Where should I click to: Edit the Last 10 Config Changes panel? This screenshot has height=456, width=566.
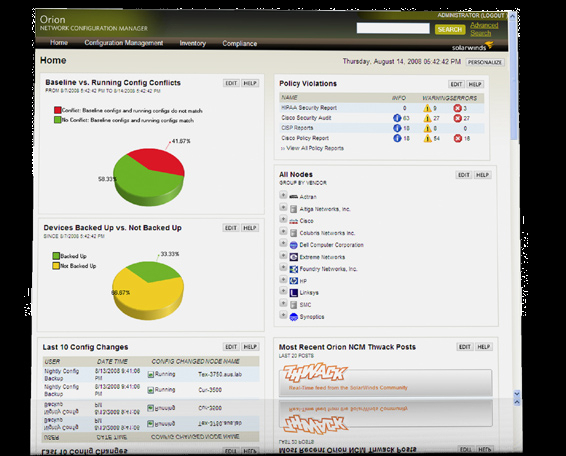[231, 347]
